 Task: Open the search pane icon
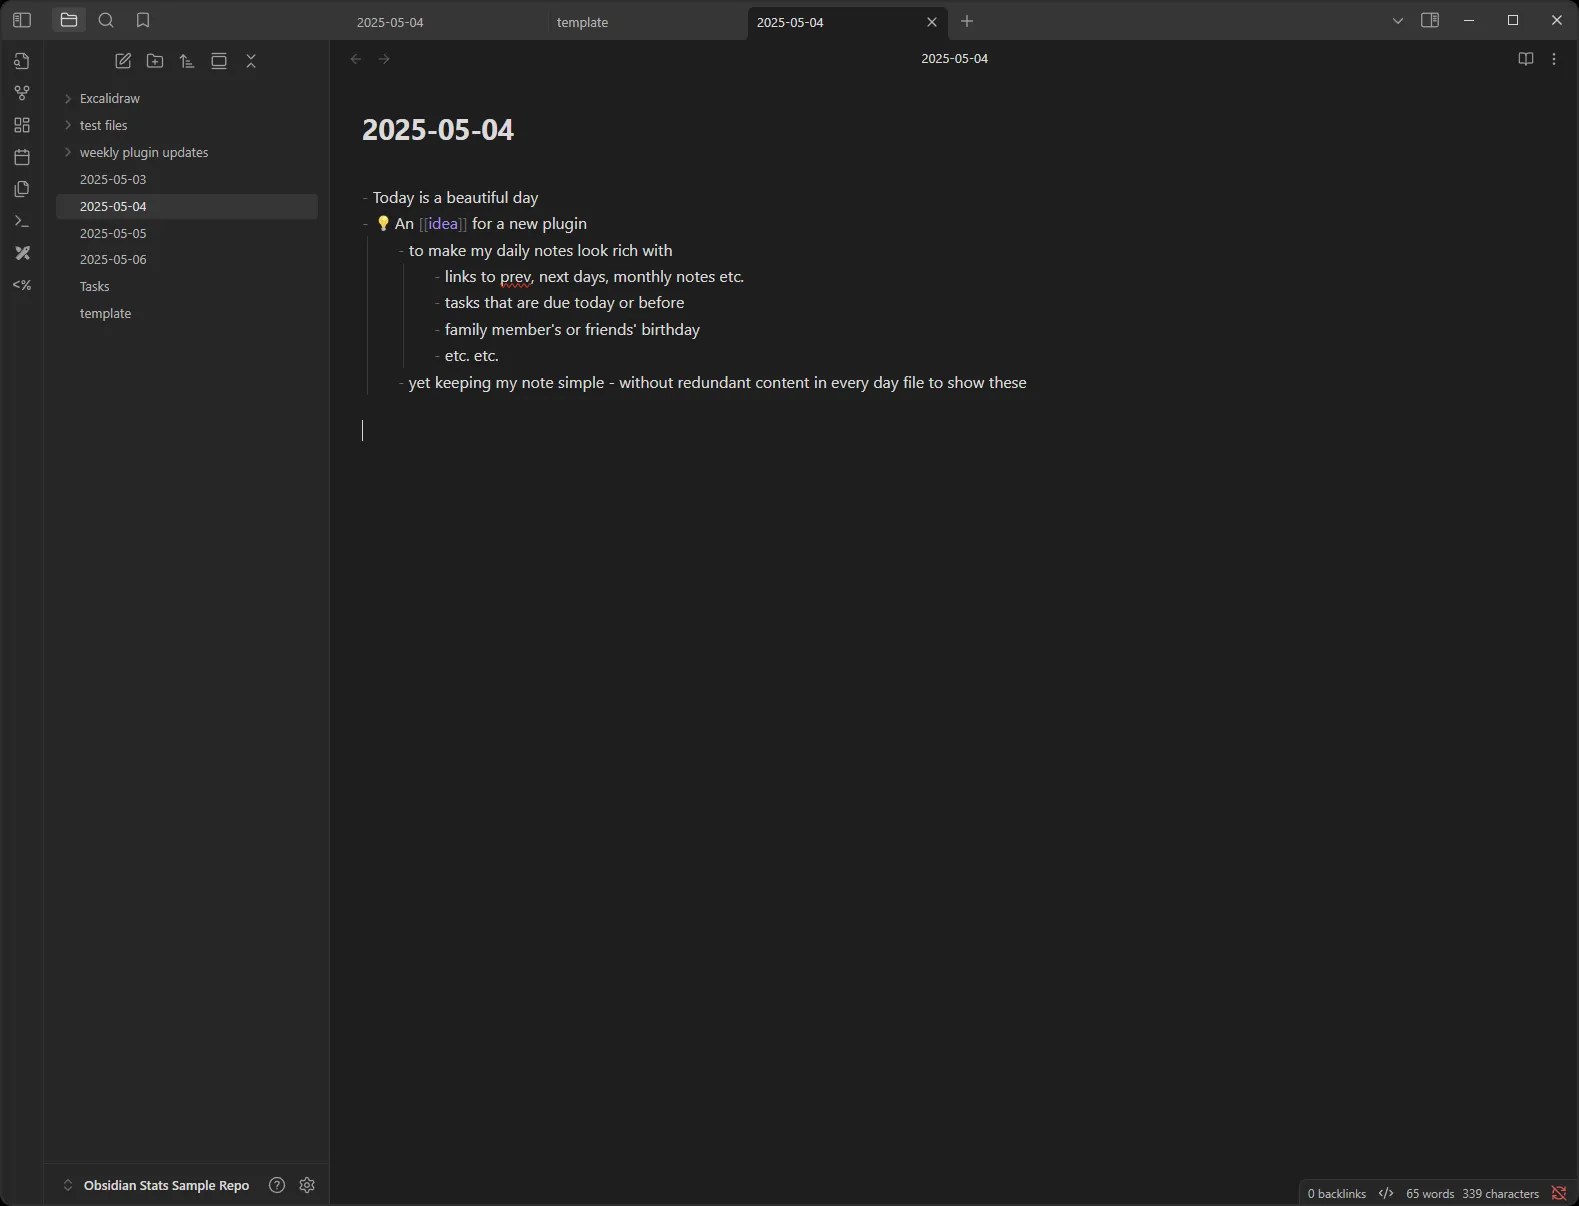pyautogui.click(x=106, y=20)
